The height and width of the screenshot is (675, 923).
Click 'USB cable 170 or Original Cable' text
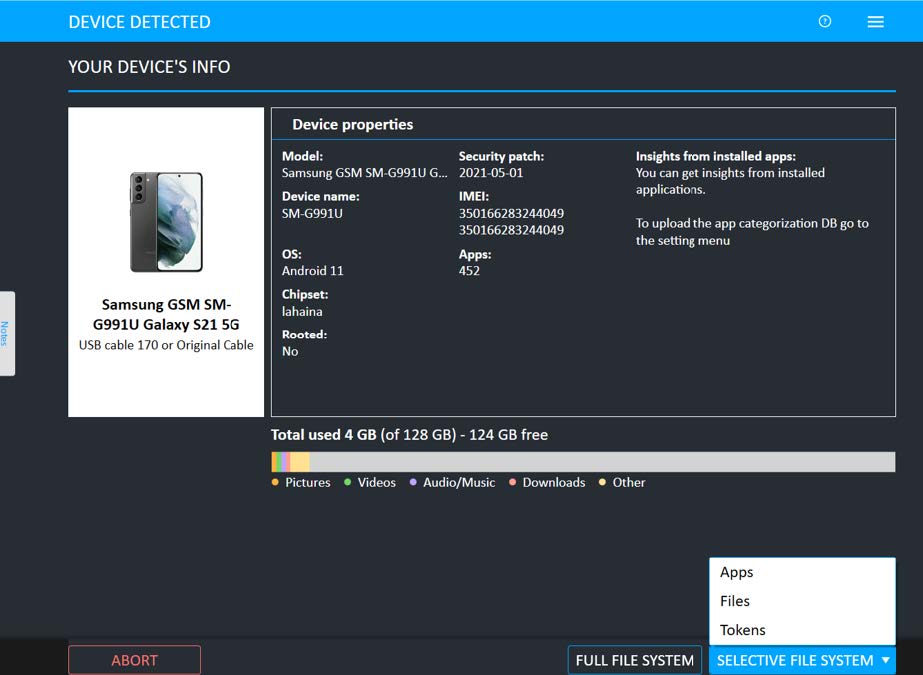[166, 345]
